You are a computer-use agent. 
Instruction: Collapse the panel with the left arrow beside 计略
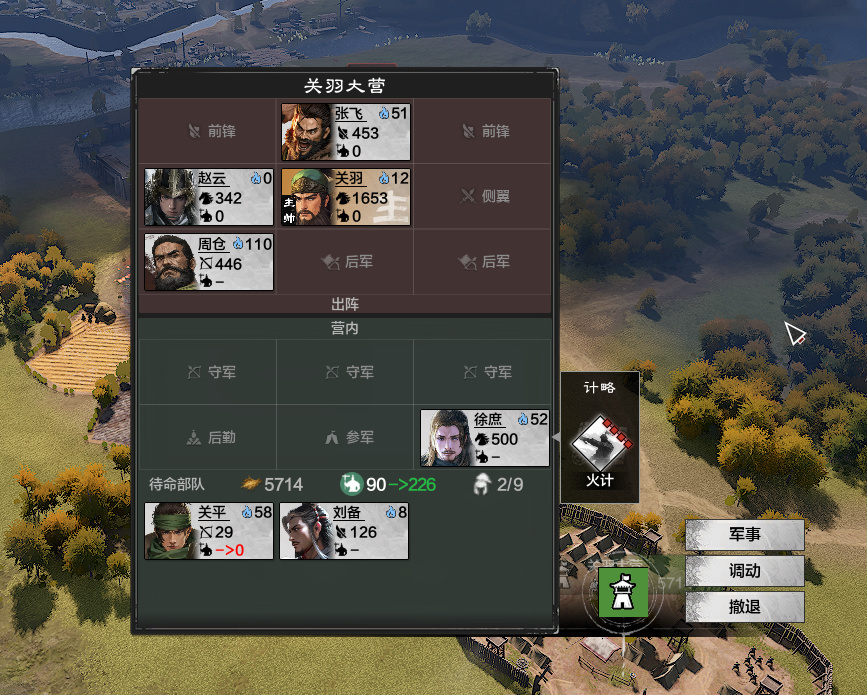pos(556,437)
